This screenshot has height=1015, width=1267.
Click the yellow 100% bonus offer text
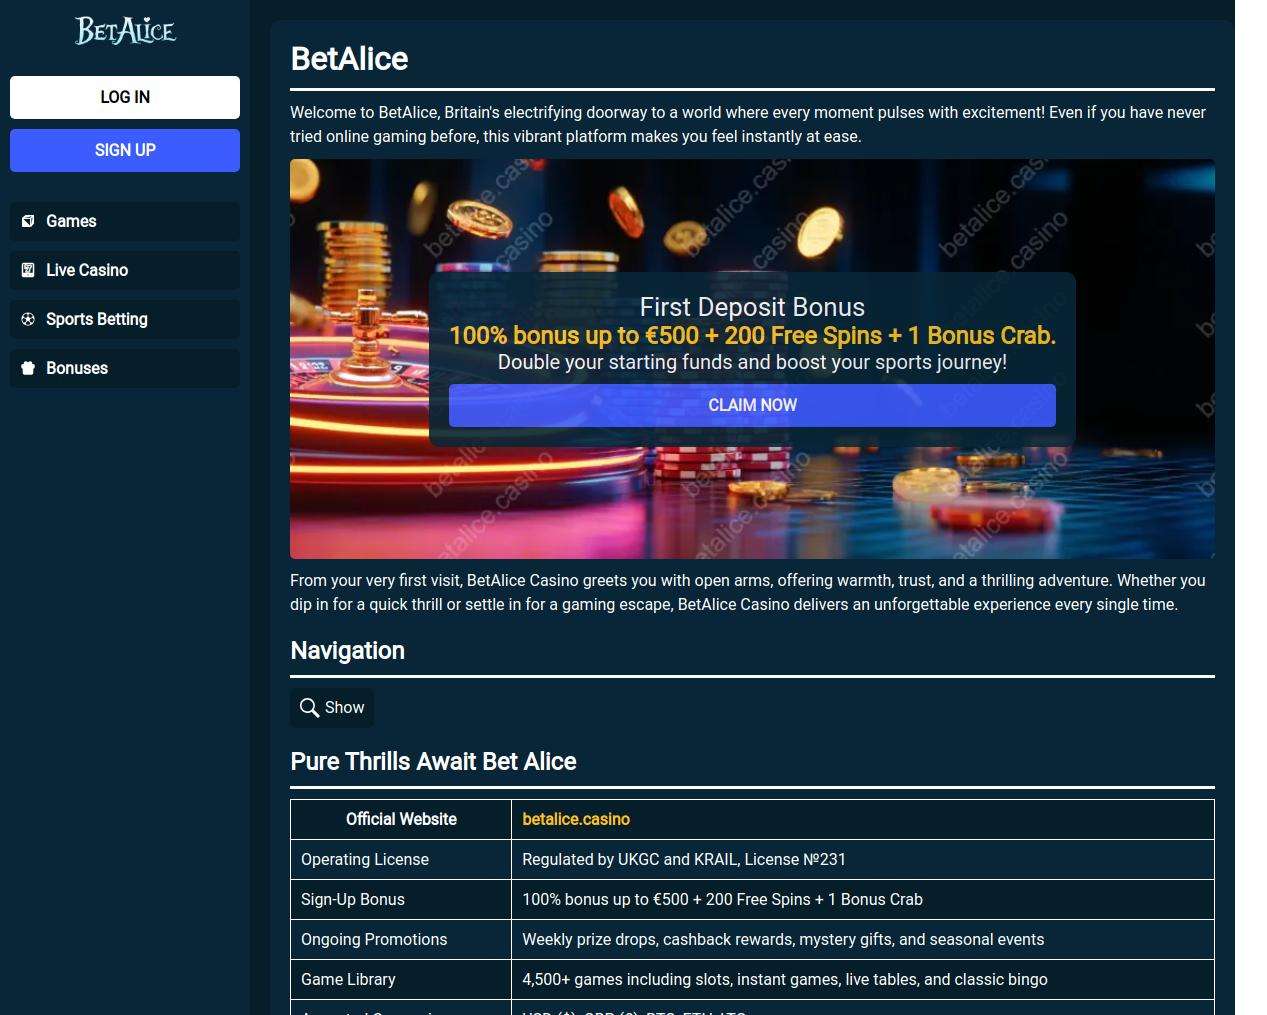[752, 335]
